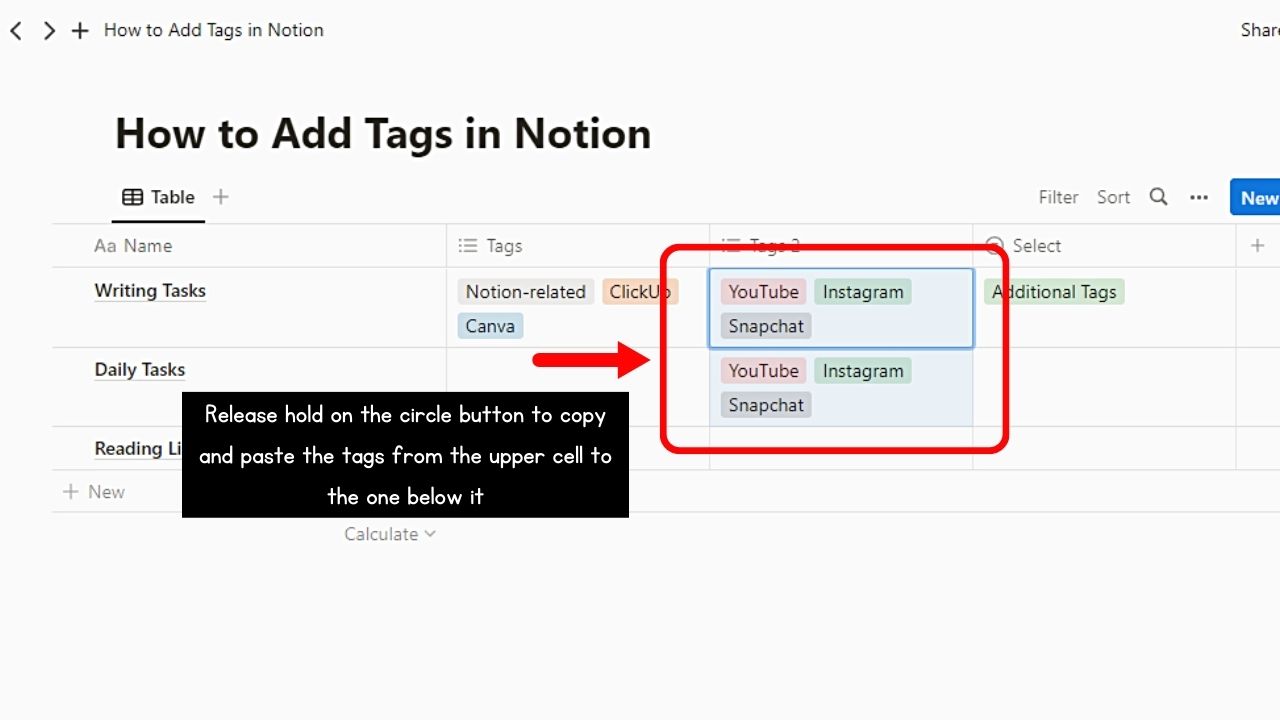Click the plus icon next to the Table tab
1280x720 pixels.
(220, 197)
